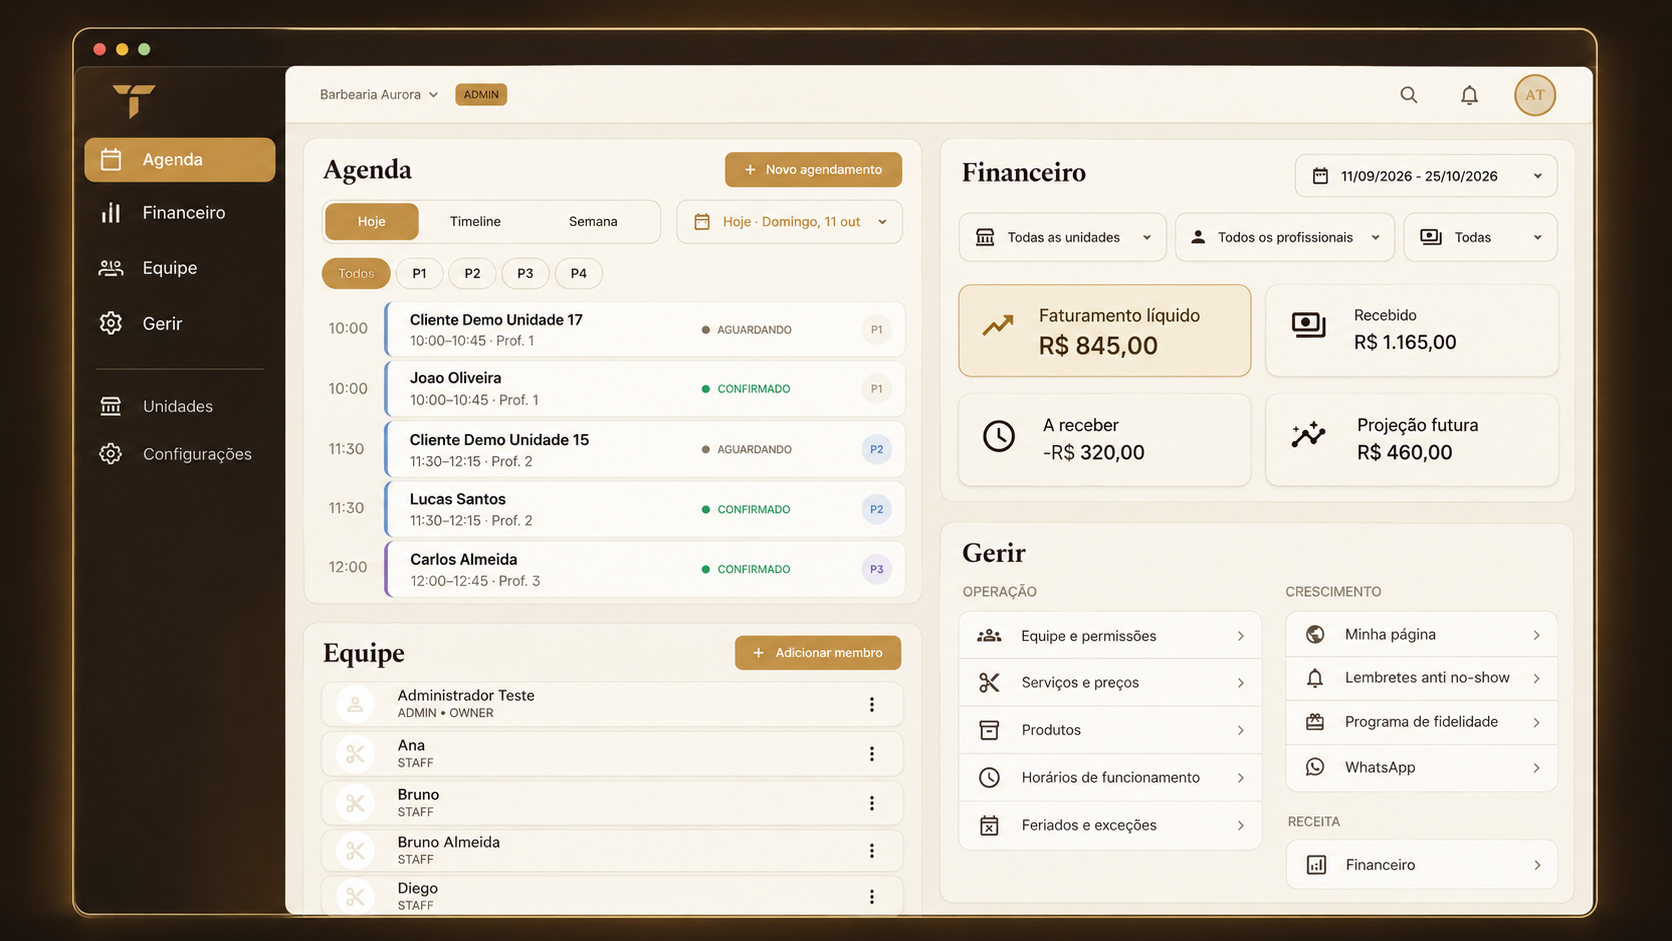The width and height of the screenshot is (1672, 941).
Task: Open the AT user avatar menu
Action: coord(1534,95)
